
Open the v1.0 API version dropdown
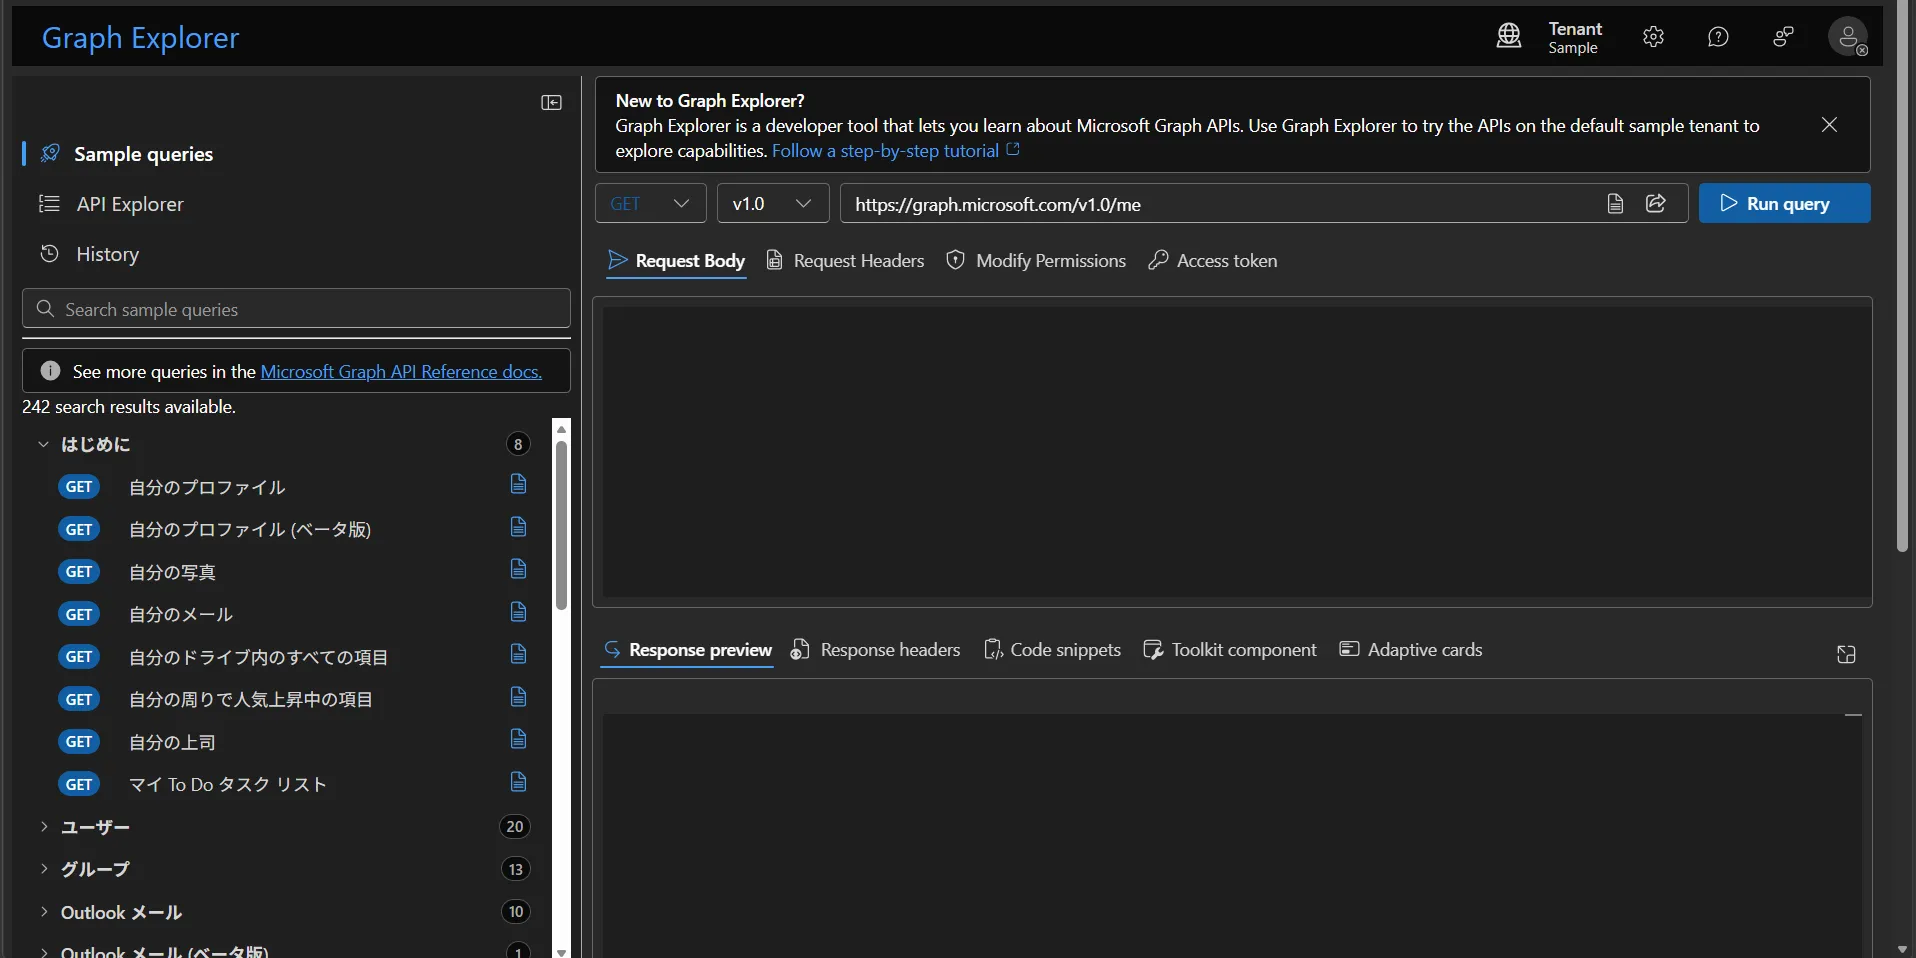pyautogui.click(x=772, y=204)
